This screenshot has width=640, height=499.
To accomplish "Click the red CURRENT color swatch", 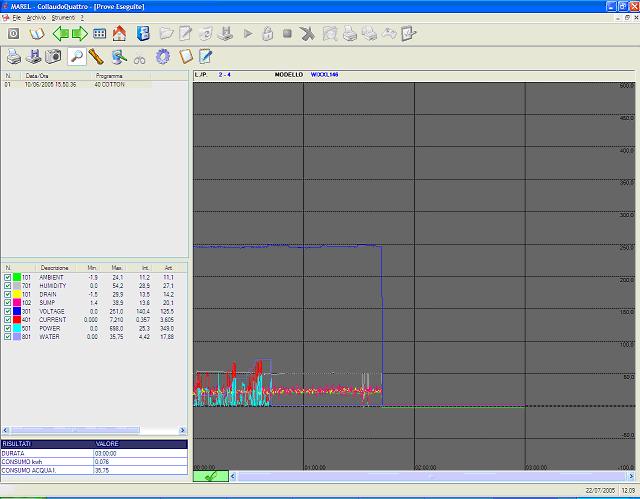I will pyautogui.click(x=17, y=320).
